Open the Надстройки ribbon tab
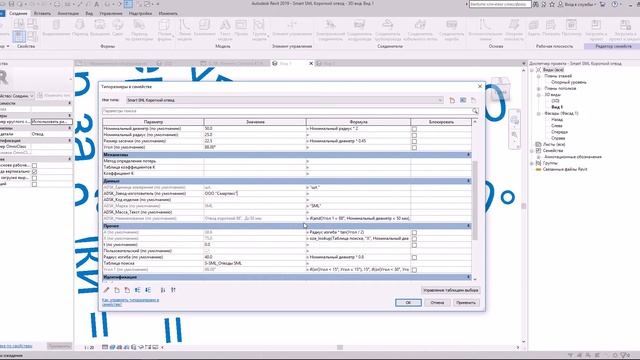The width and height of the screenshot is (640, 360). coord(140,13)
